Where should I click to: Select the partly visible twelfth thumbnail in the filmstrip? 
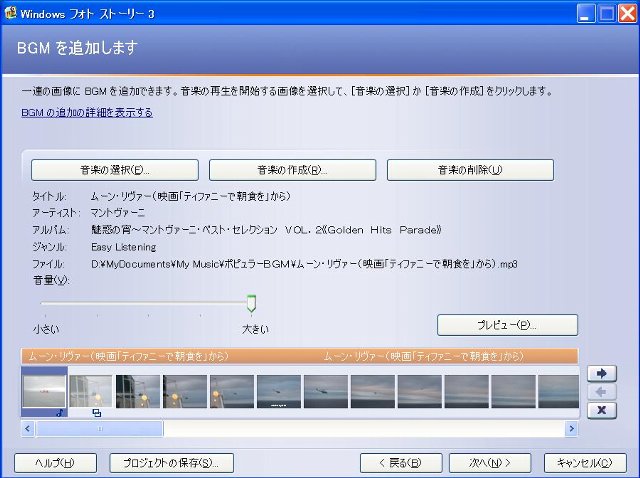[558, 391]
